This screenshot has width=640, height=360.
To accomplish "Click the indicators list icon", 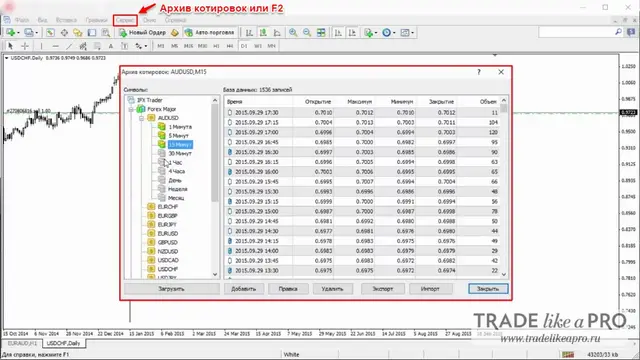I will (368, 32).
